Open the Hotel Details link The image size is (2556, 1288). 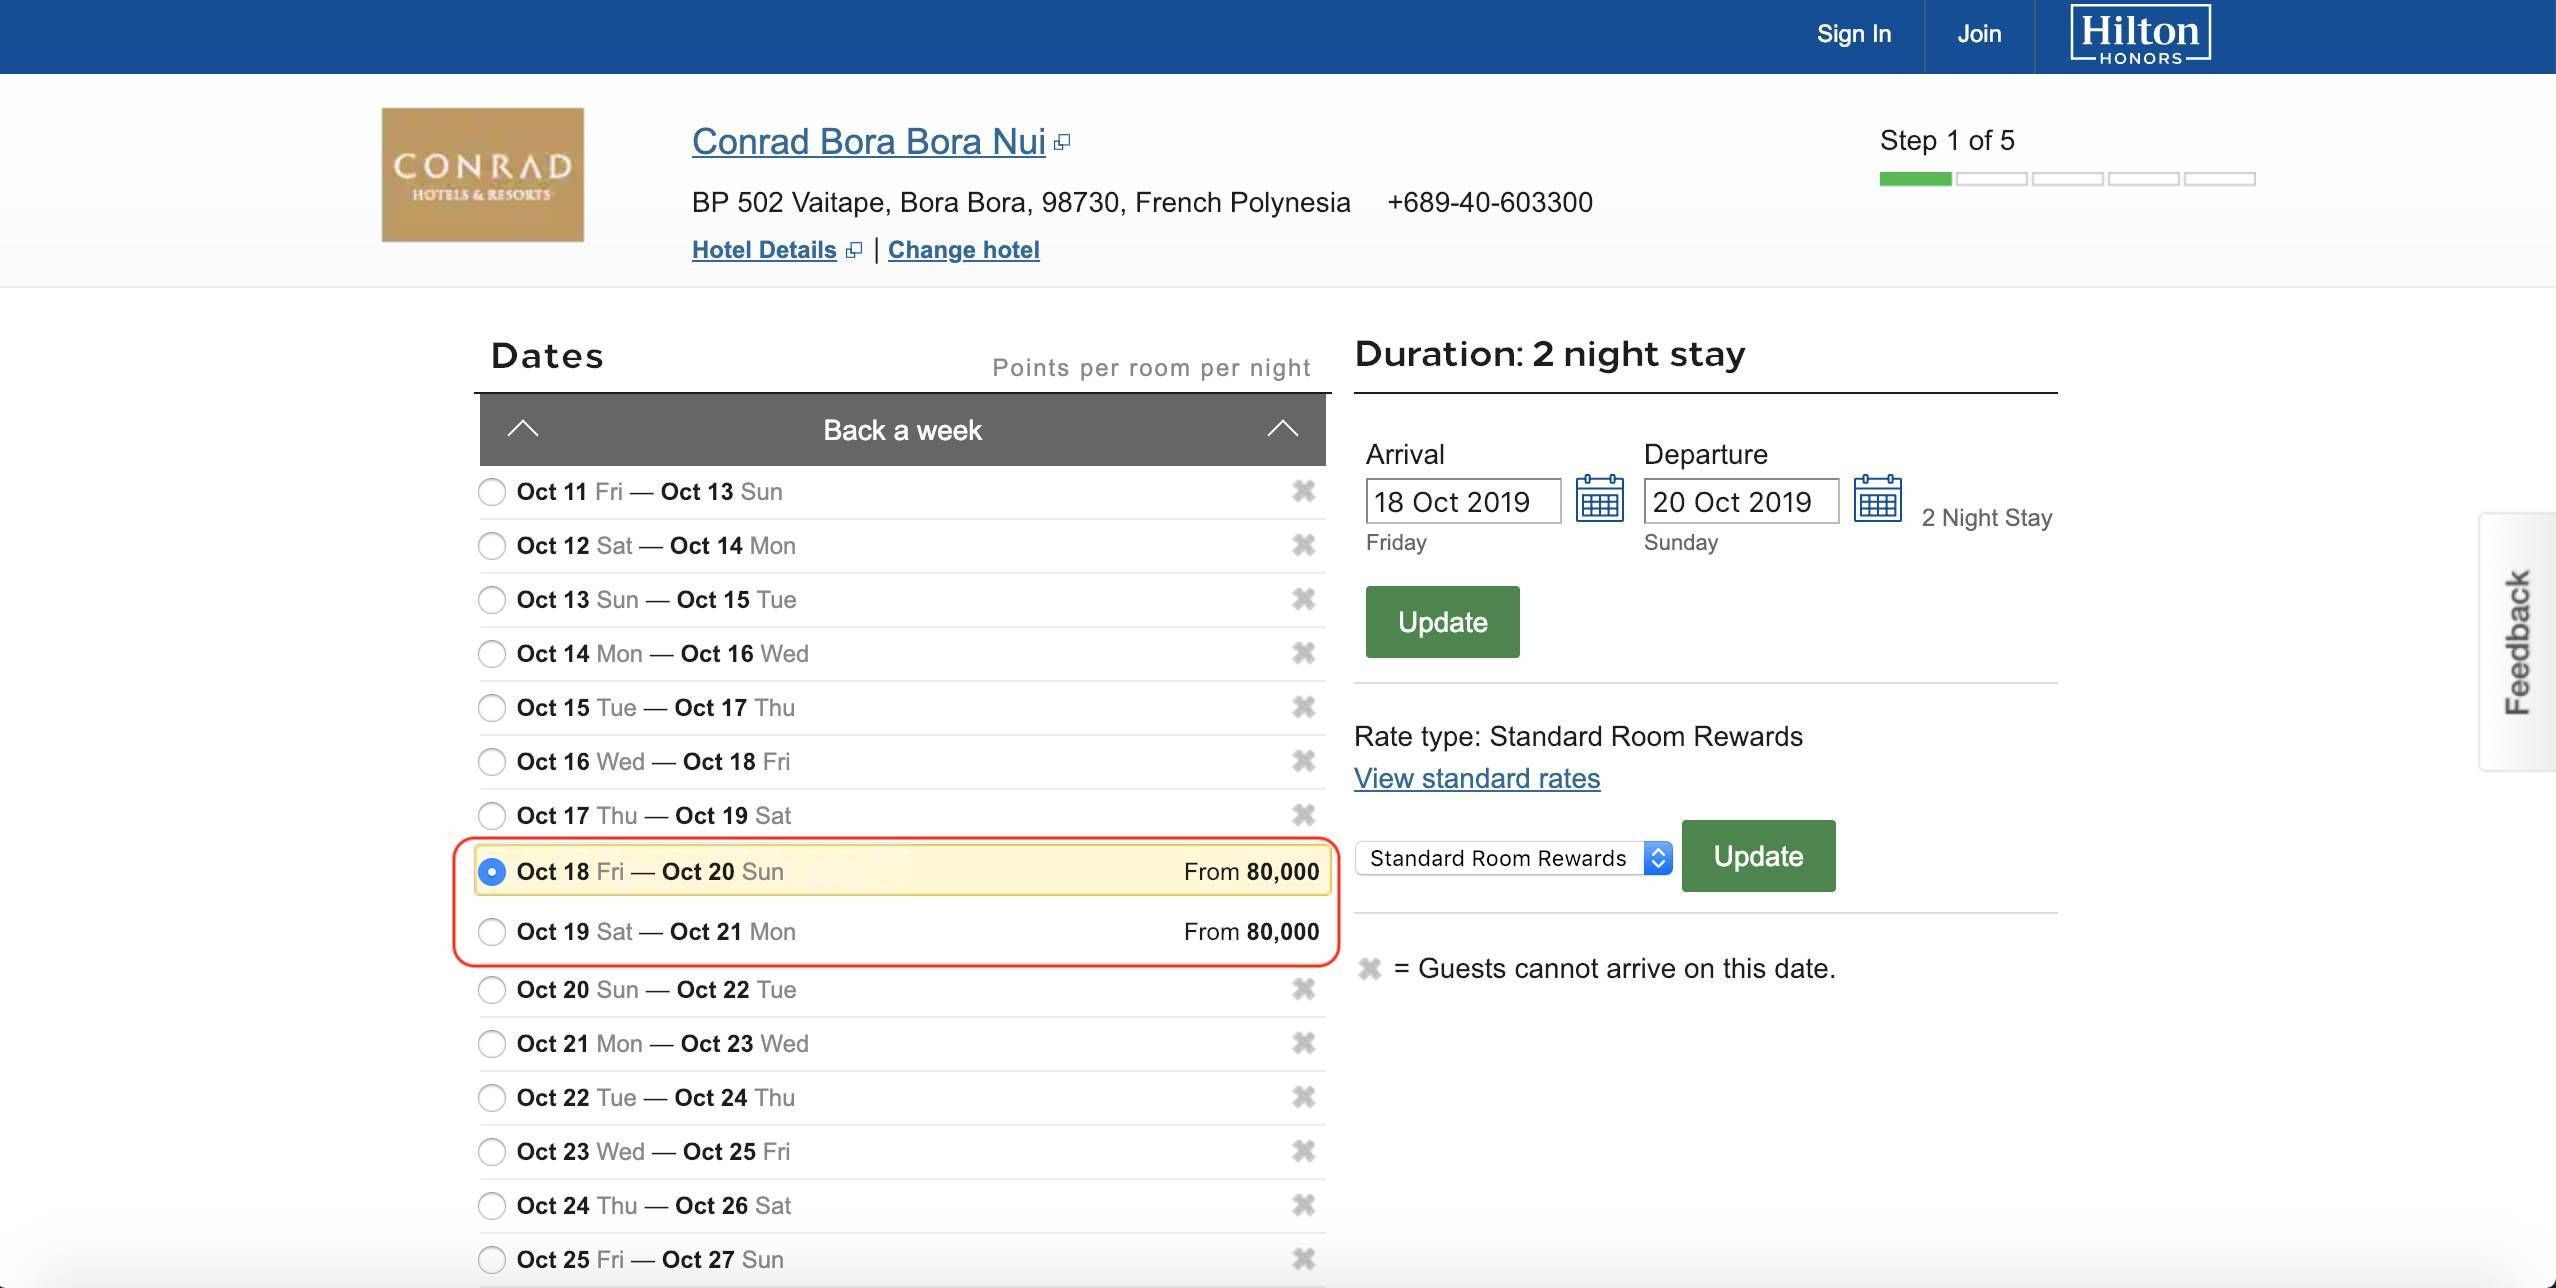point(764,250)
